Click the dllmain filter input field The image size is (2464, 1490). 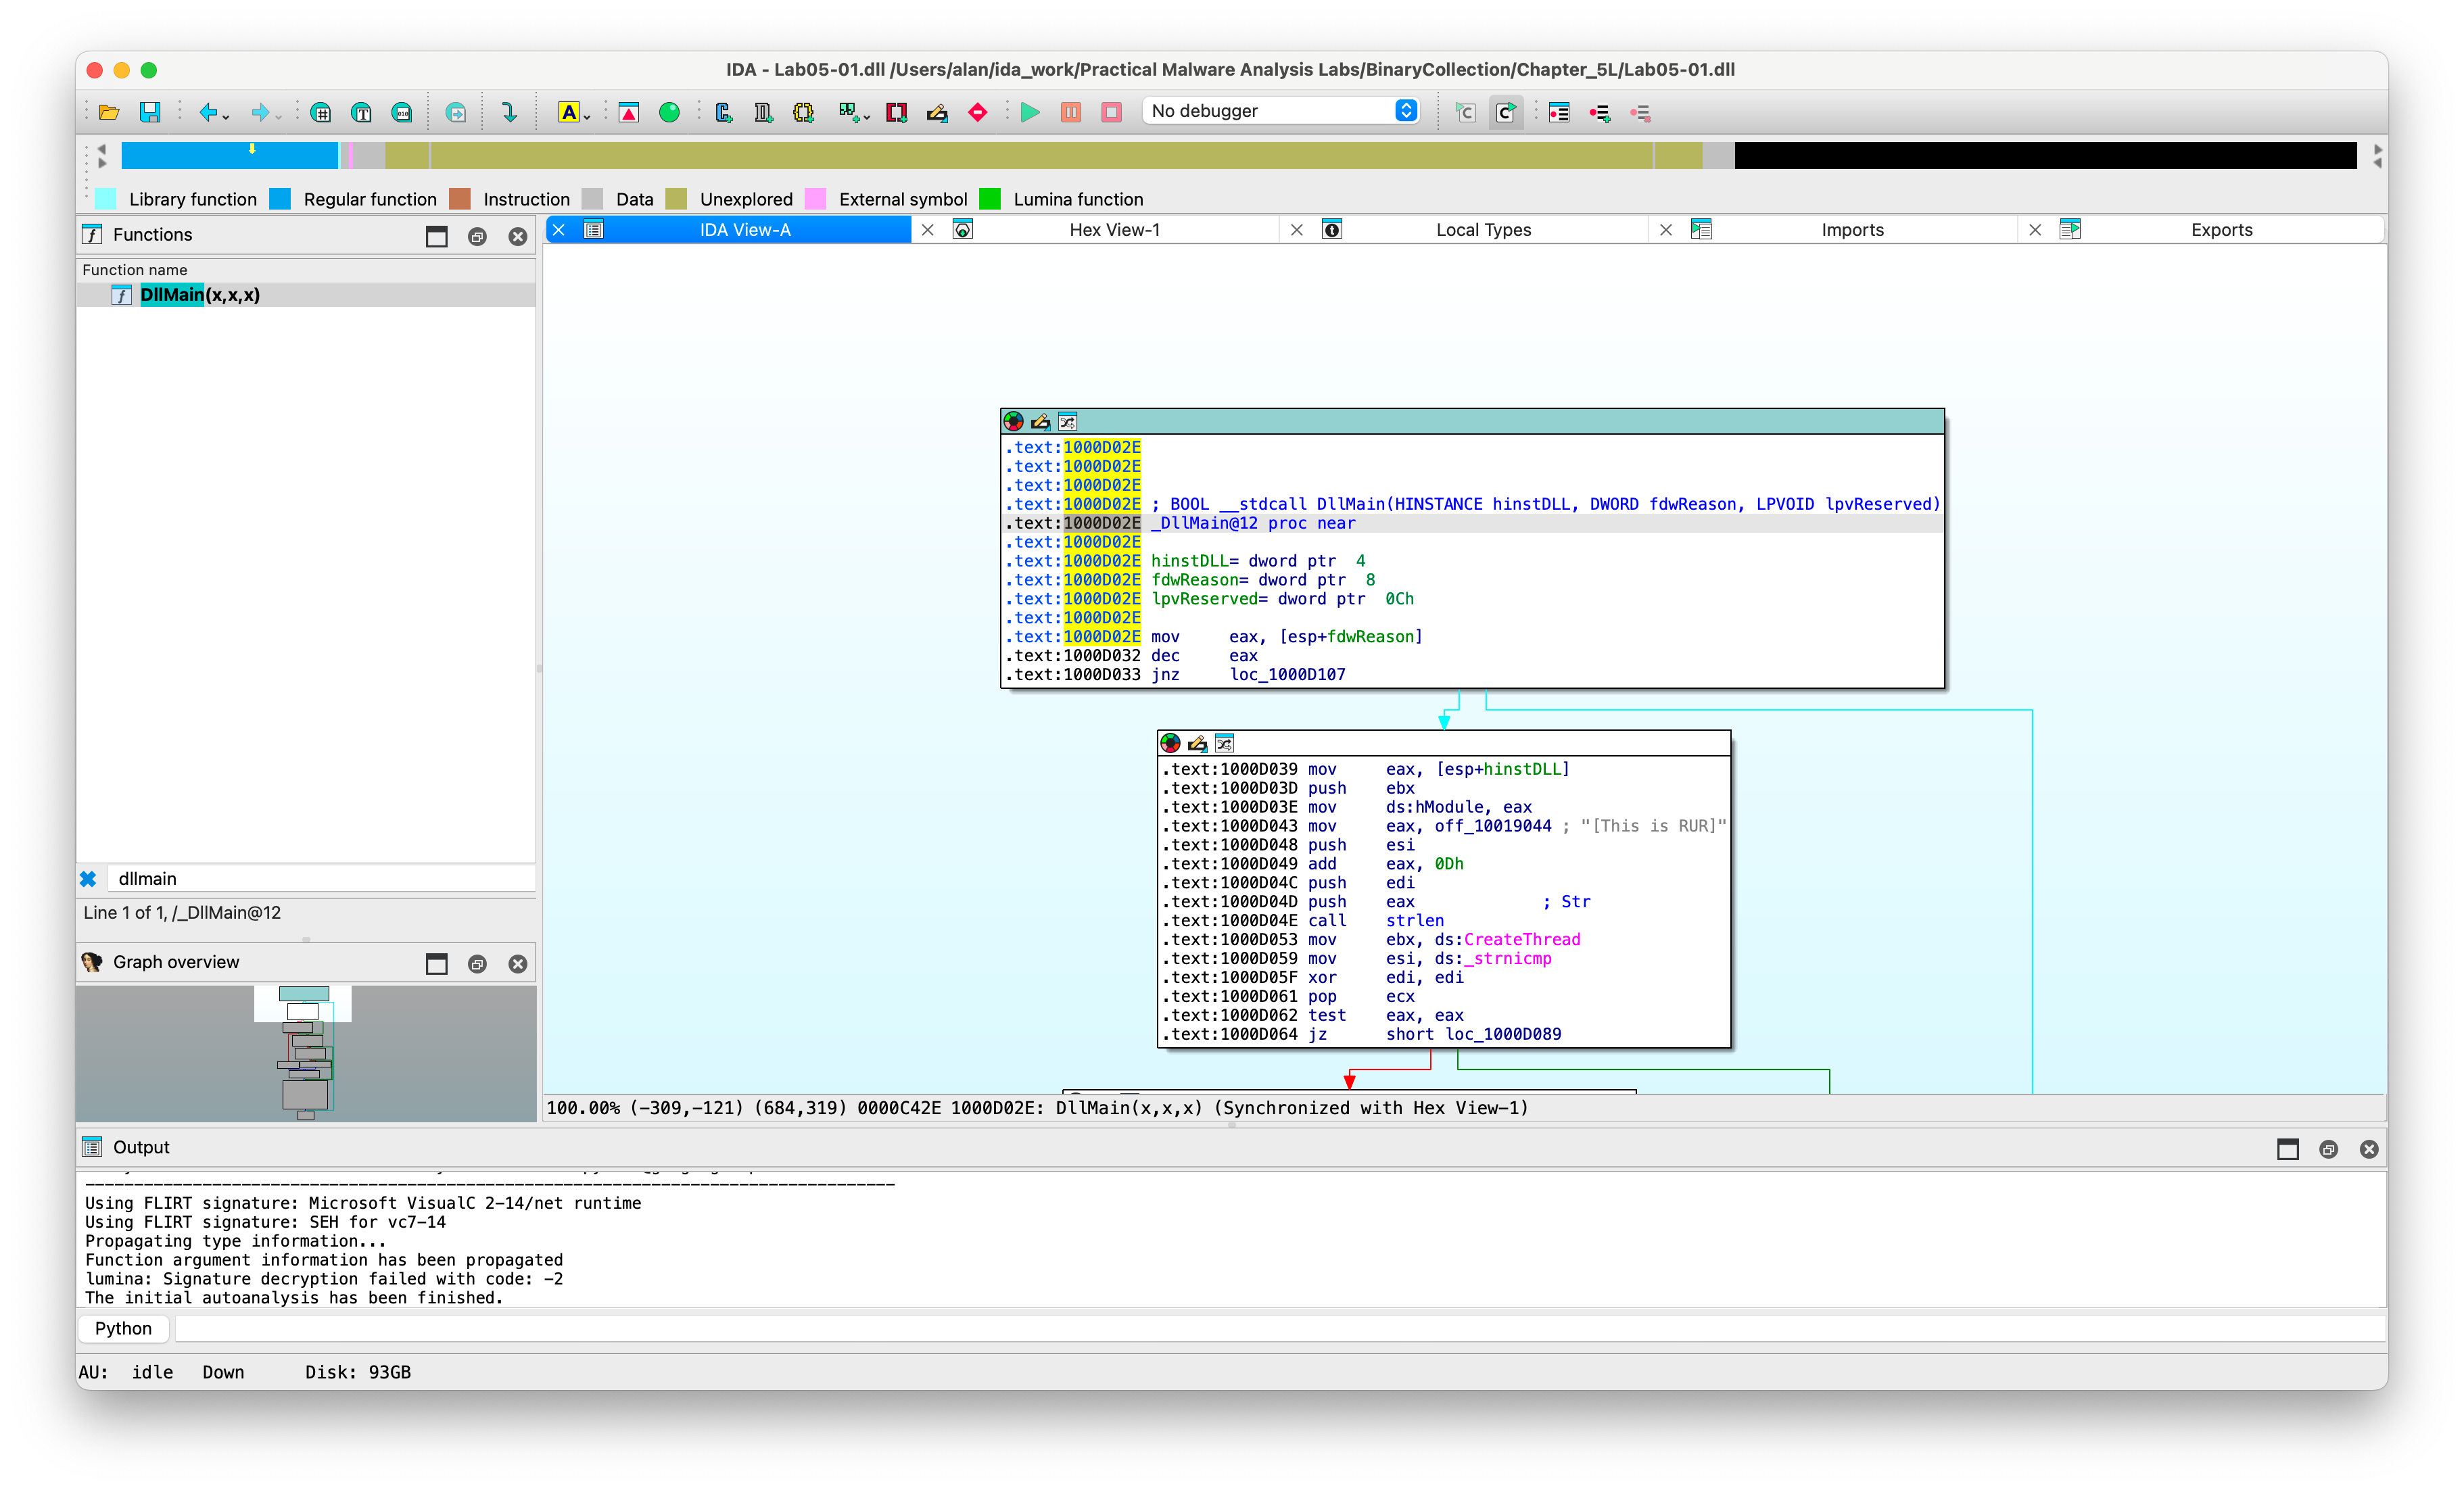point(321,879)
